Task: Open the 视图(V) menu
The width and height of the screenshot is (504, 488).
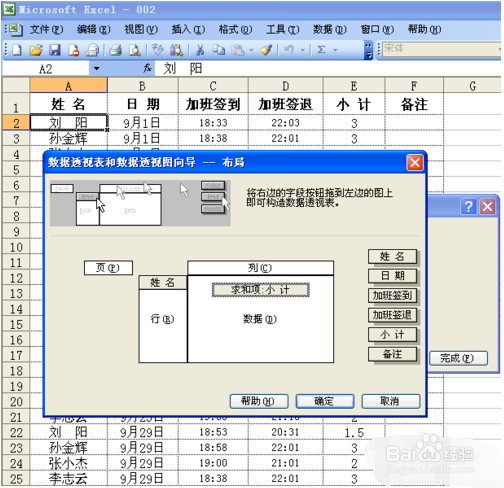Action: click(141, 30)
